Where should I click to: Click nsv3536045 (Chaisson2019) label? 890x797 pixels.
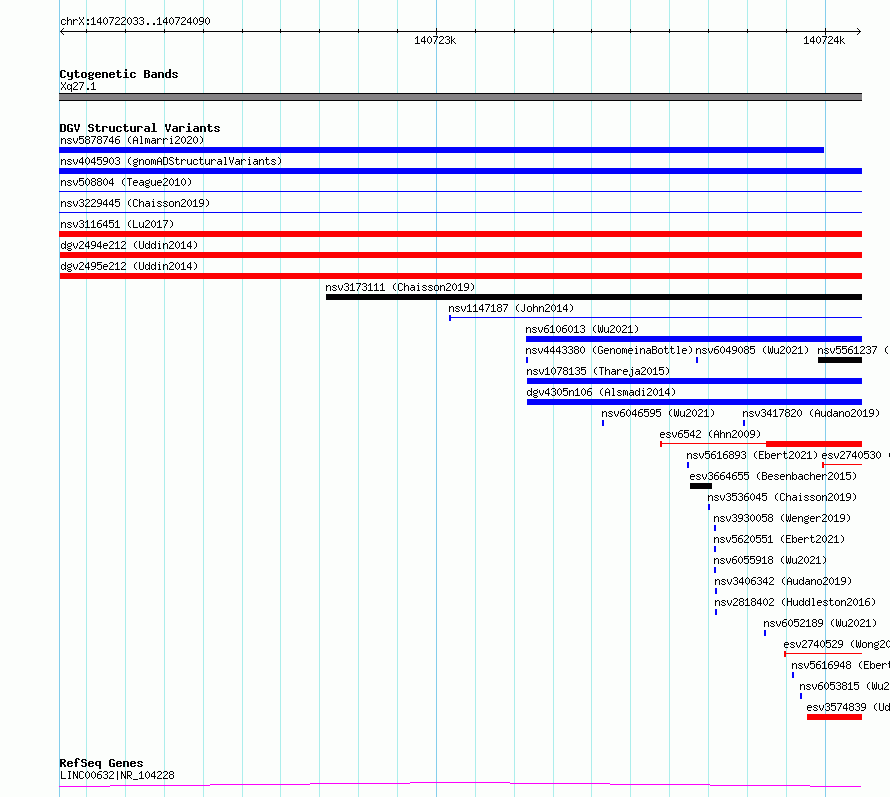pyautogui.click(x=782, y=497)
